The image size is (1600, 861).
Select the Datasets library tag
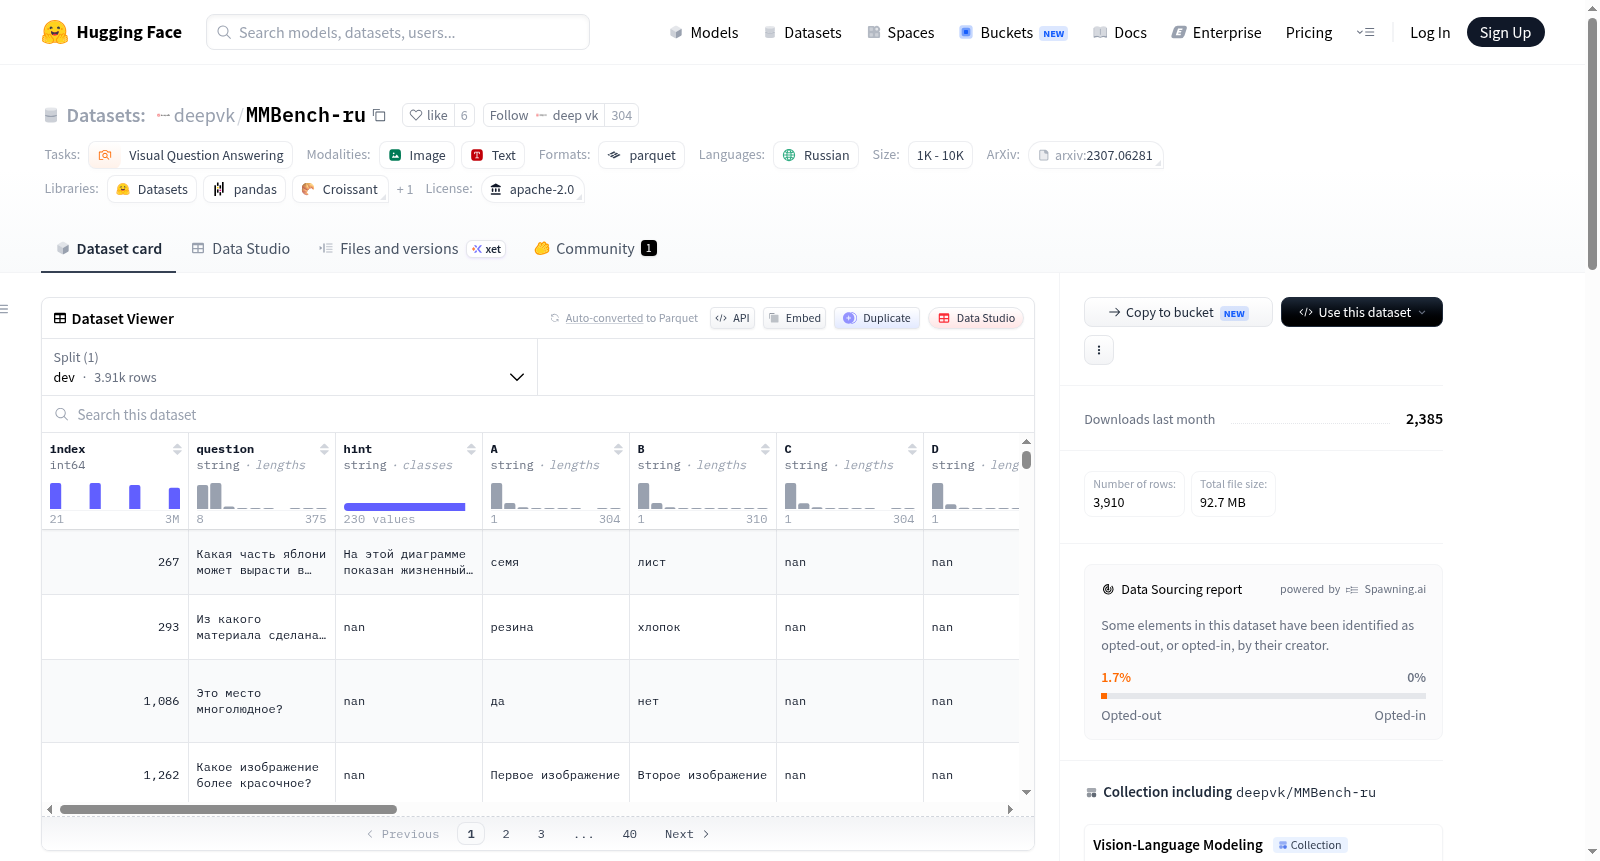(152, 189)
